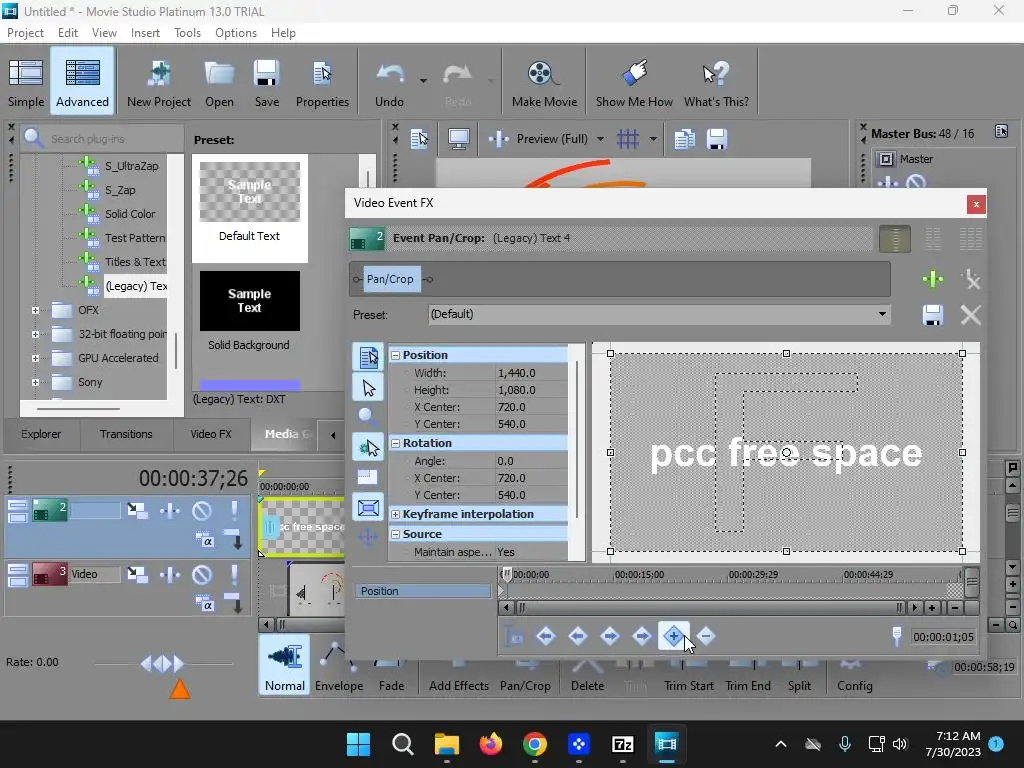Mute track 2
This screenshot has height=768, width=1024.
202,510
